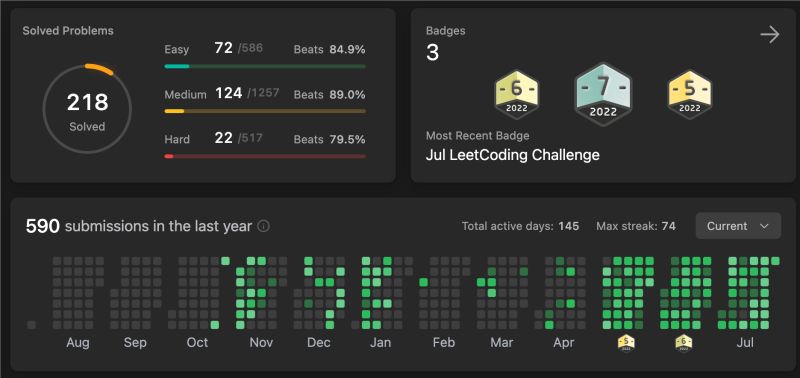This screenshot has width=800, height=378.
Task: Click the Hard 22 solved count
Action: pos(223,138)
